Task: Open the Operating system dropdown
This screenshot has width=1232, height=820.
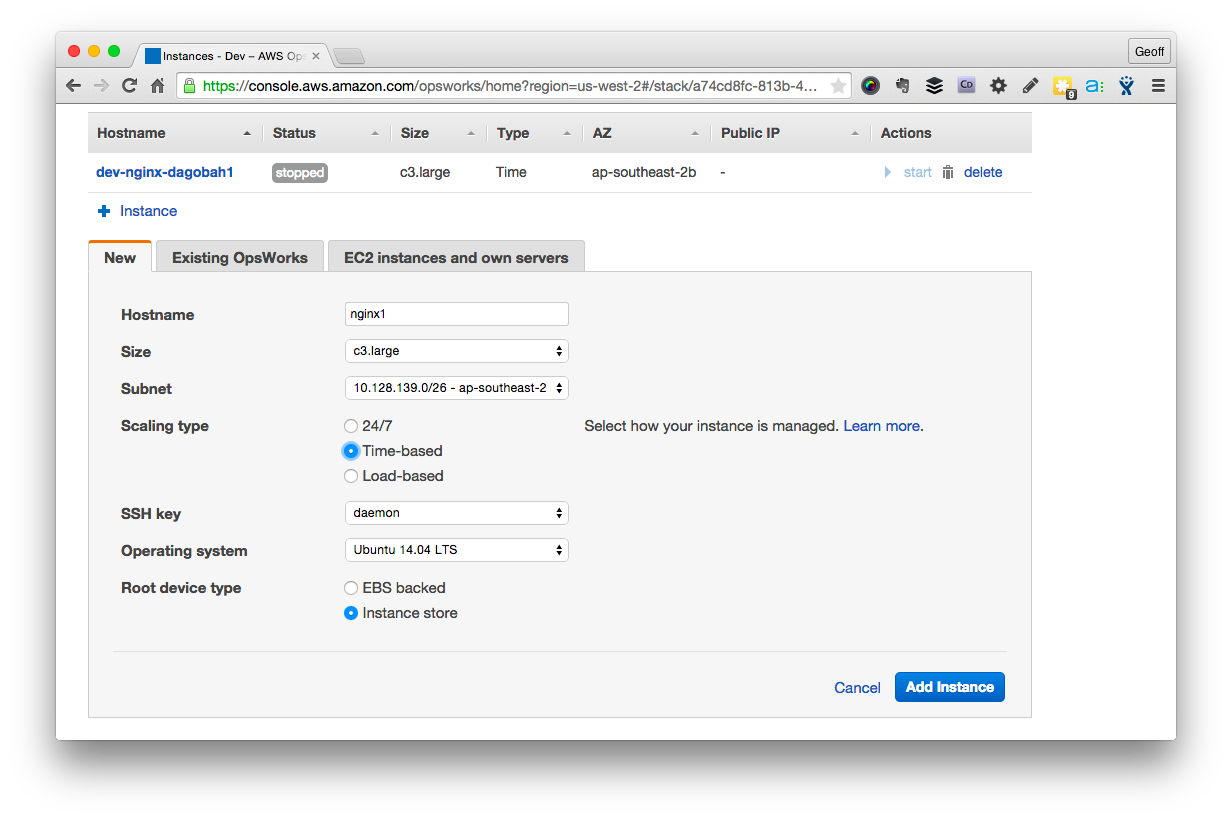Action: [456, 550]
